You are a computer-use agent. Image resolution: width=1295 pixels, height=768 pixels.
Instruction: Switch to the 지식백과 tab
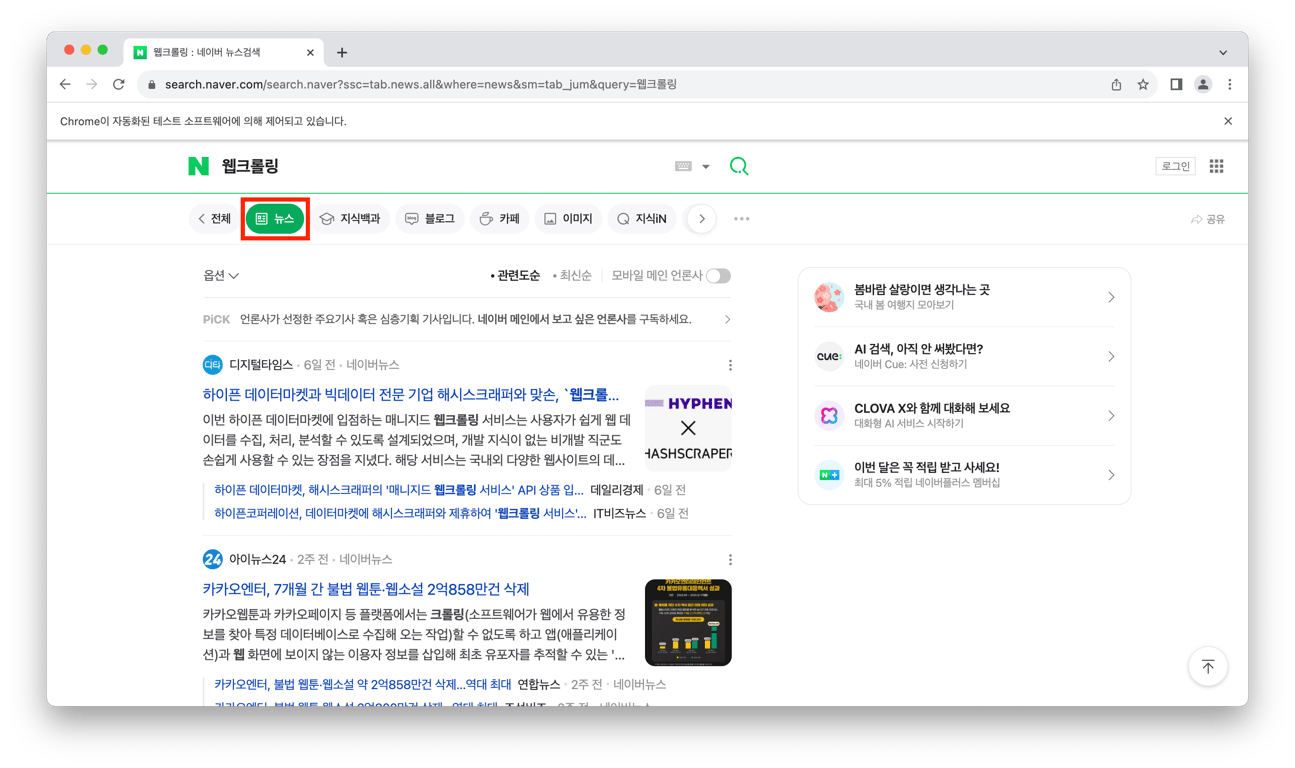click(350, 219)
